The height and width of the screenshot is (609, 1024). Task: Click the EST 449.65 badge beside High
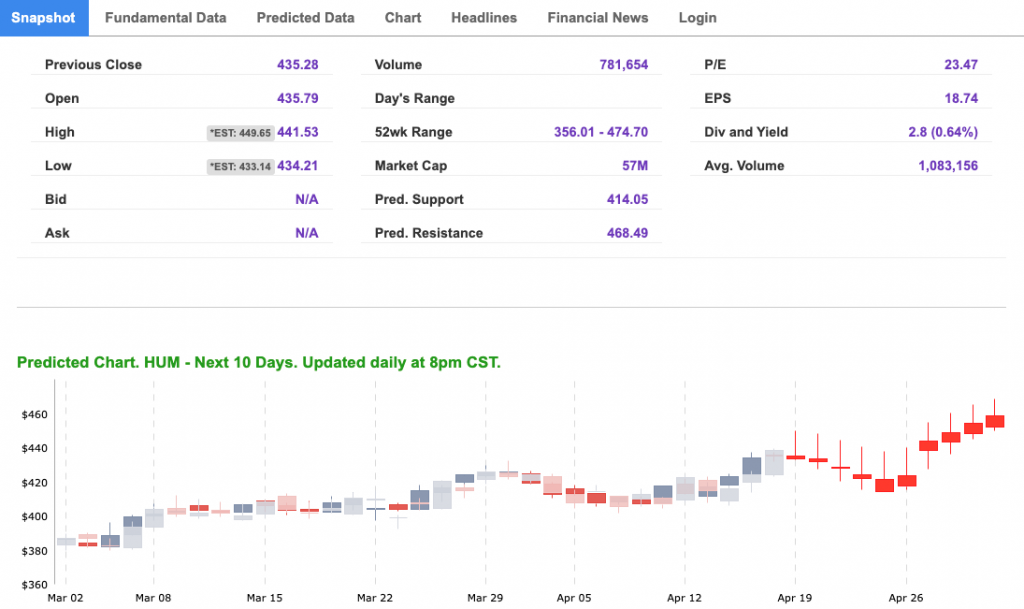(x=239, y=132)
